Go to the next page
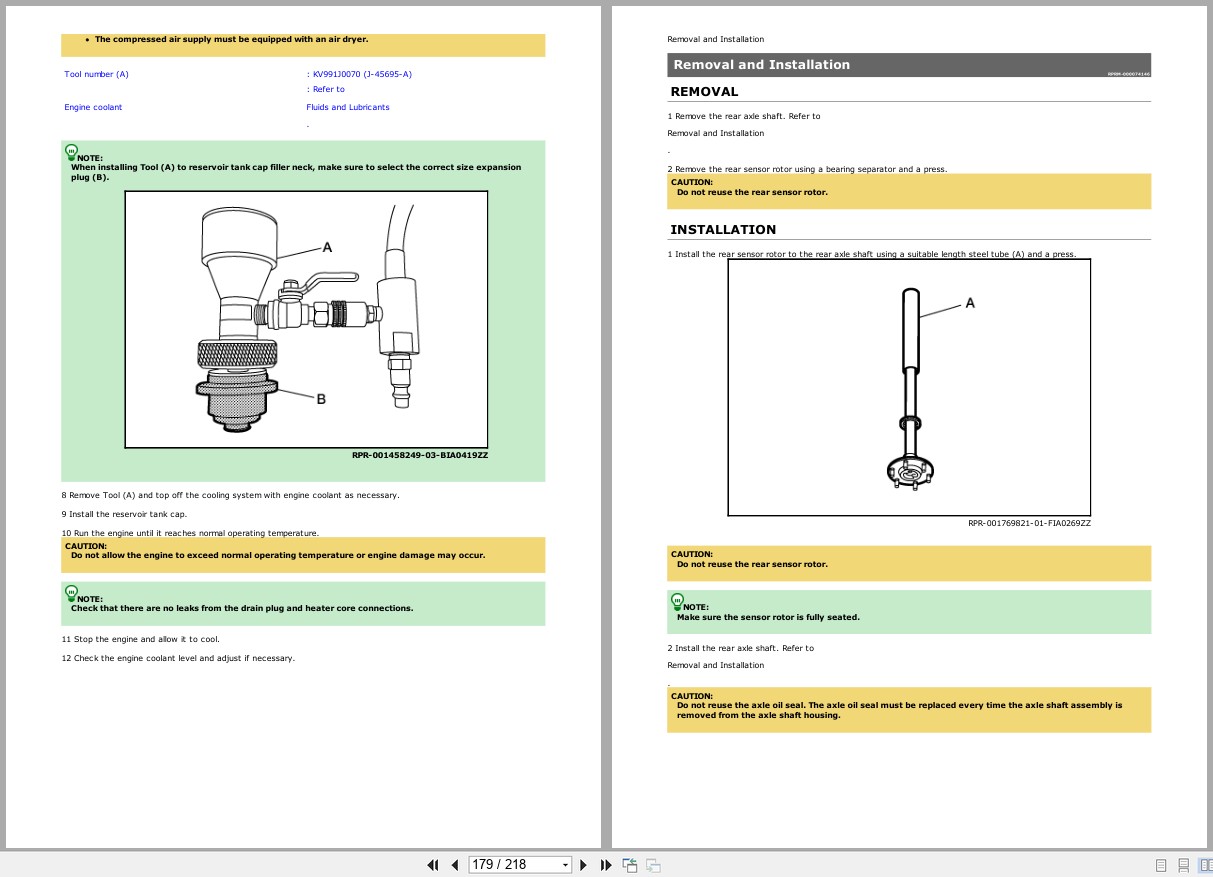The width and height of the screenshot is (1213, 877). [x=584, y=865]
